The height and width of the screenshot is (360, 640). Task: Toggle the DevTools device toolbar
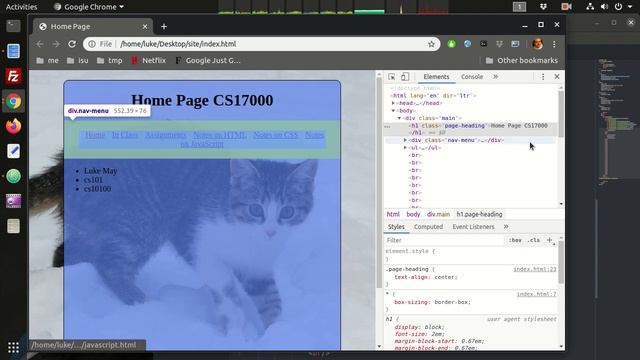404,77
